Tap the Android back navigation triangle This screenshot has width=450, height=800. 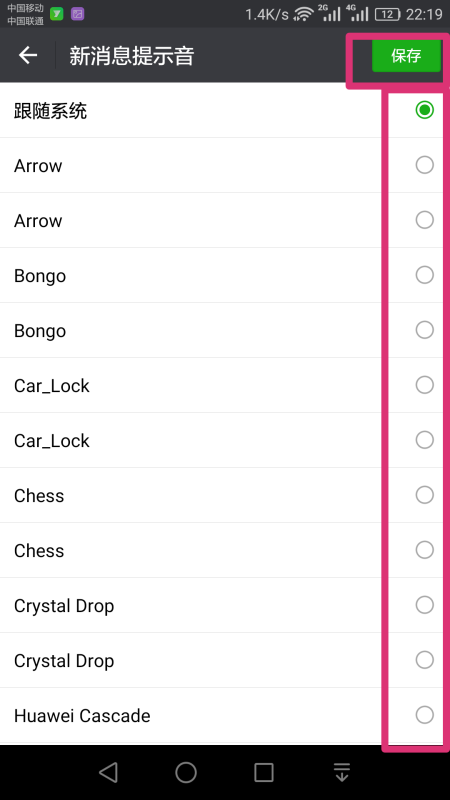pos(109,772)
